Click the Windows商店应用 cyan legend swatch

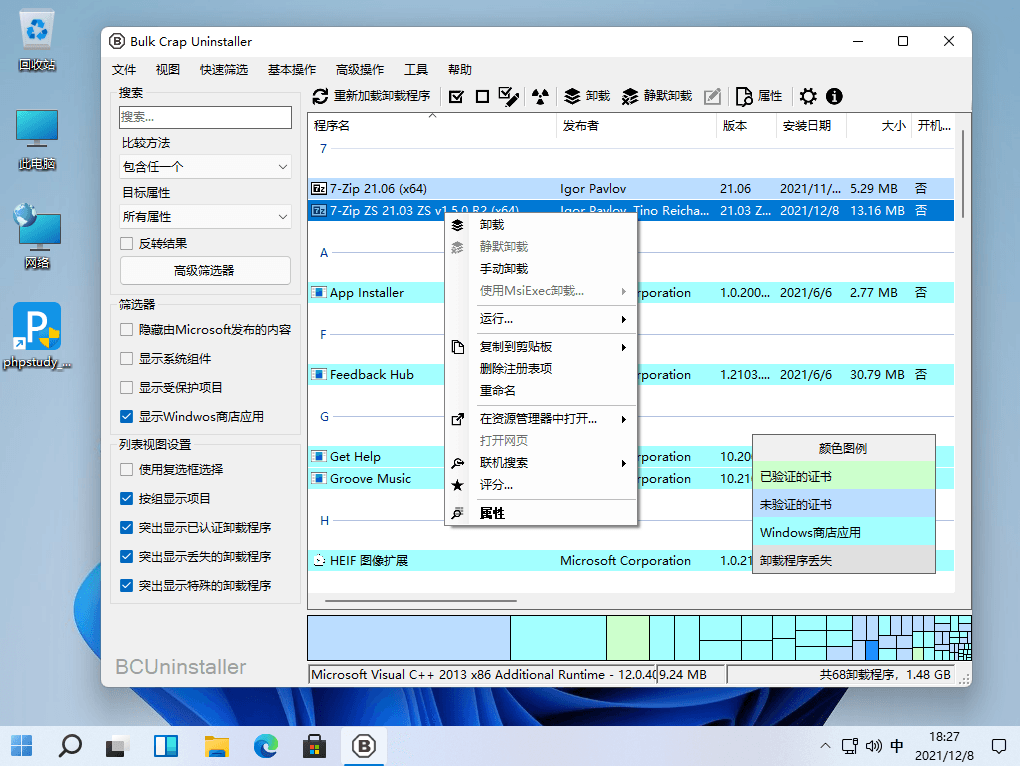(x=844, y=533)
